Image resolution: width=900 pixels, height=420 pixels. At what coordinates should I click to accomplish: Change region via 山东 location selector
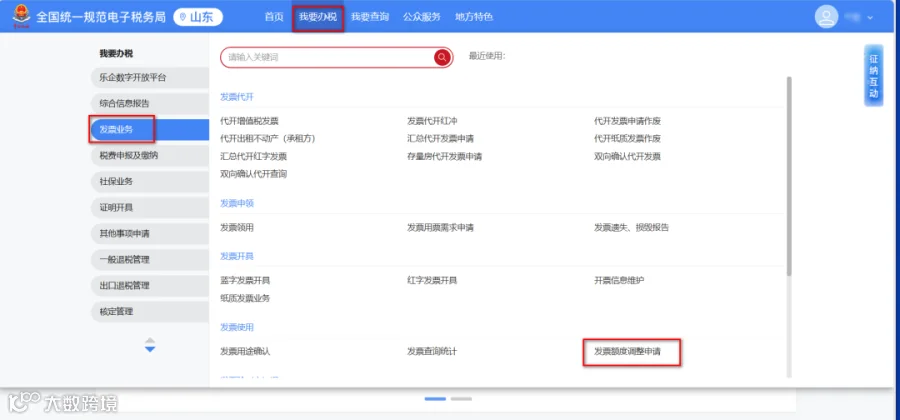tap(198, 17)
